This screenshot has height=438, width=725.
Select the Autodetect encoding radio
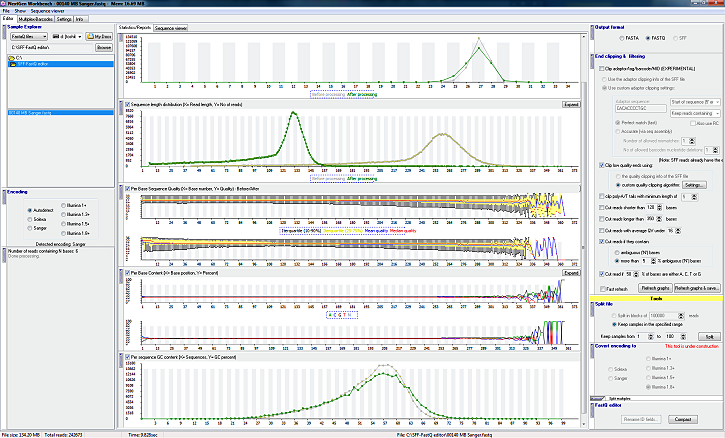click(30, 210)
